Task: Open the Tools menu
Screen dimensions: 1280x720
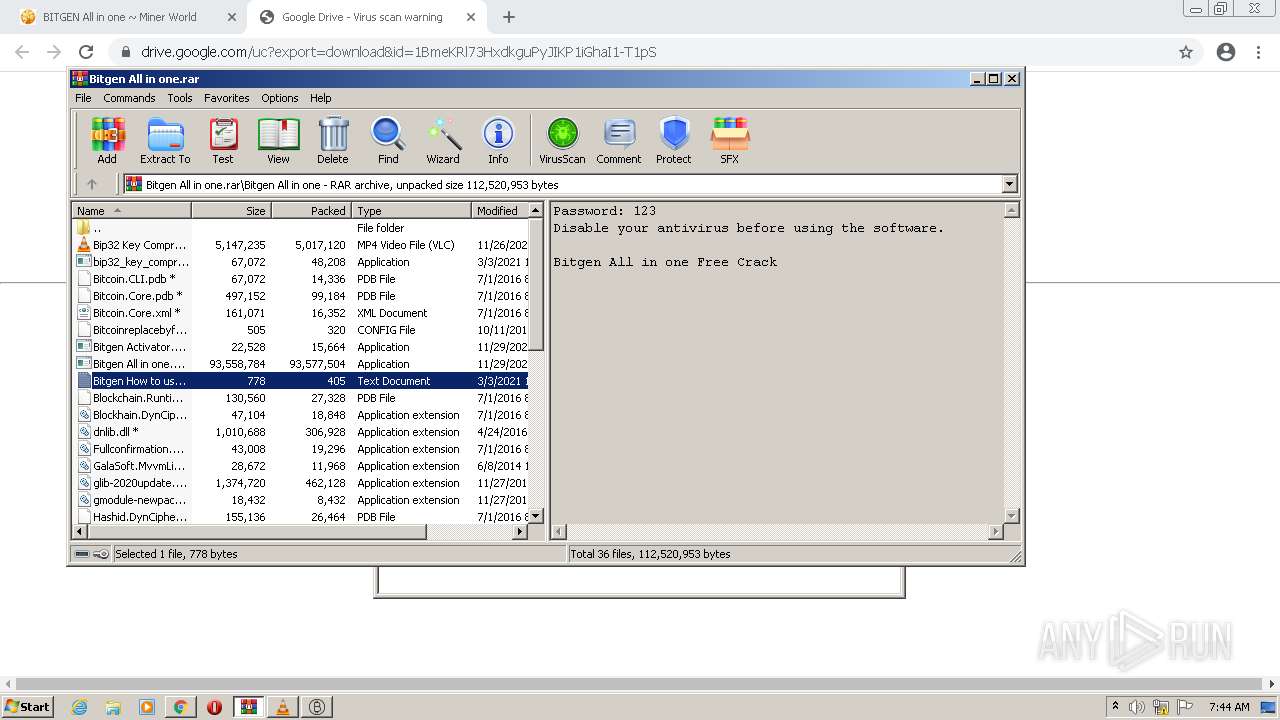Action: 180,98
